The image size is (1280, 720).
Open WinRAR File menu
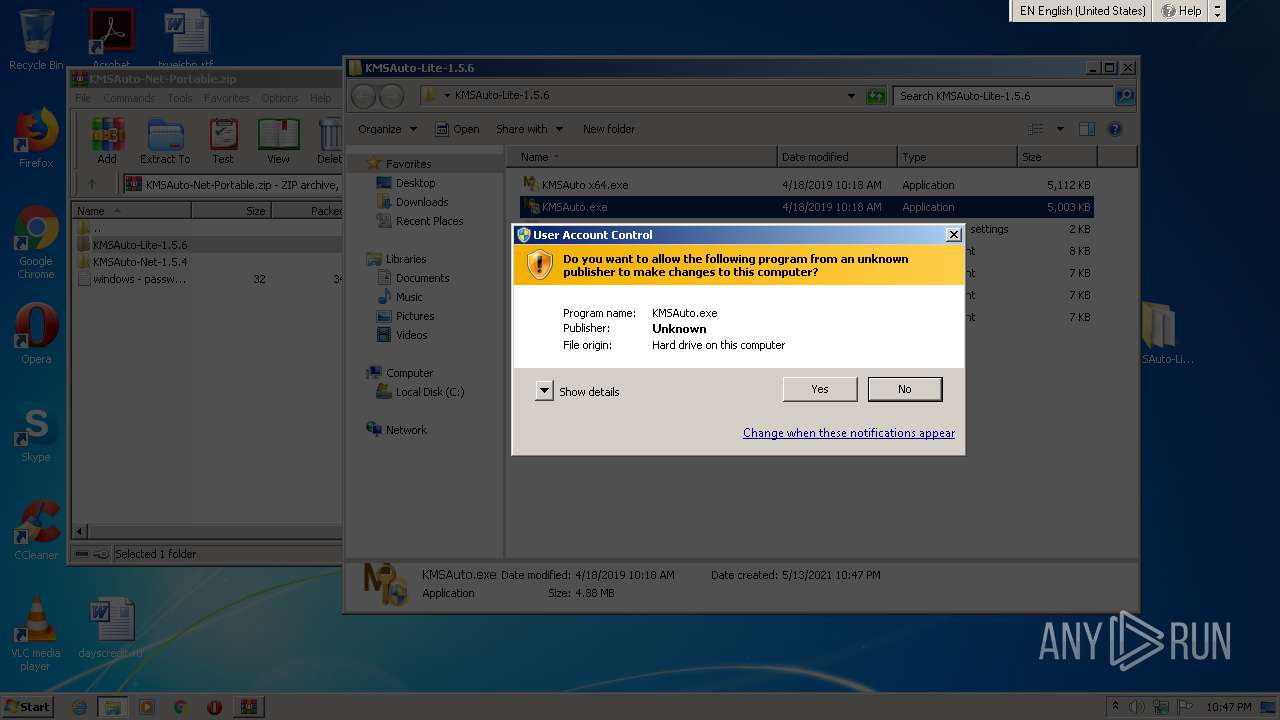coord(83,98)
